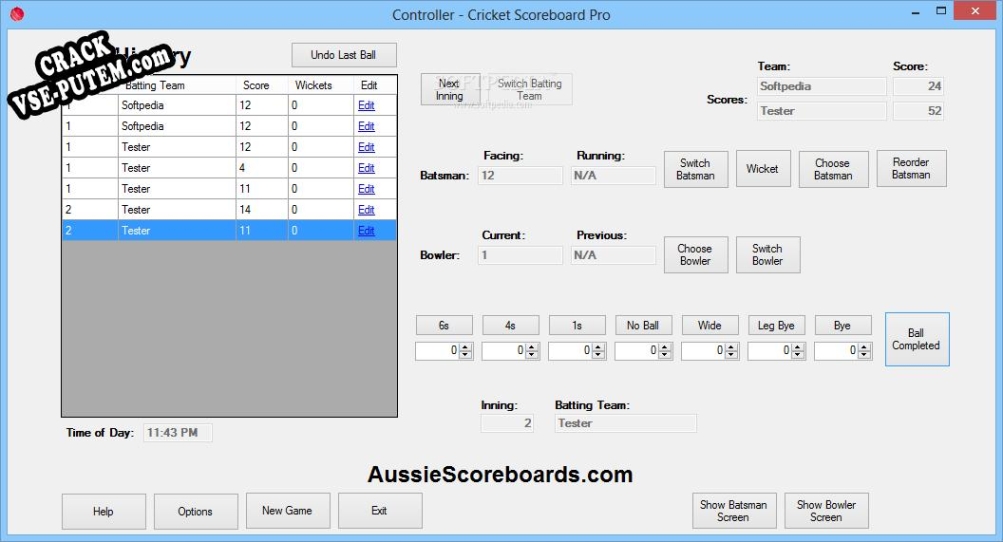Screen dimensions: 1003x542
Task: Click the Bye count input field
Action: (837, 351)
